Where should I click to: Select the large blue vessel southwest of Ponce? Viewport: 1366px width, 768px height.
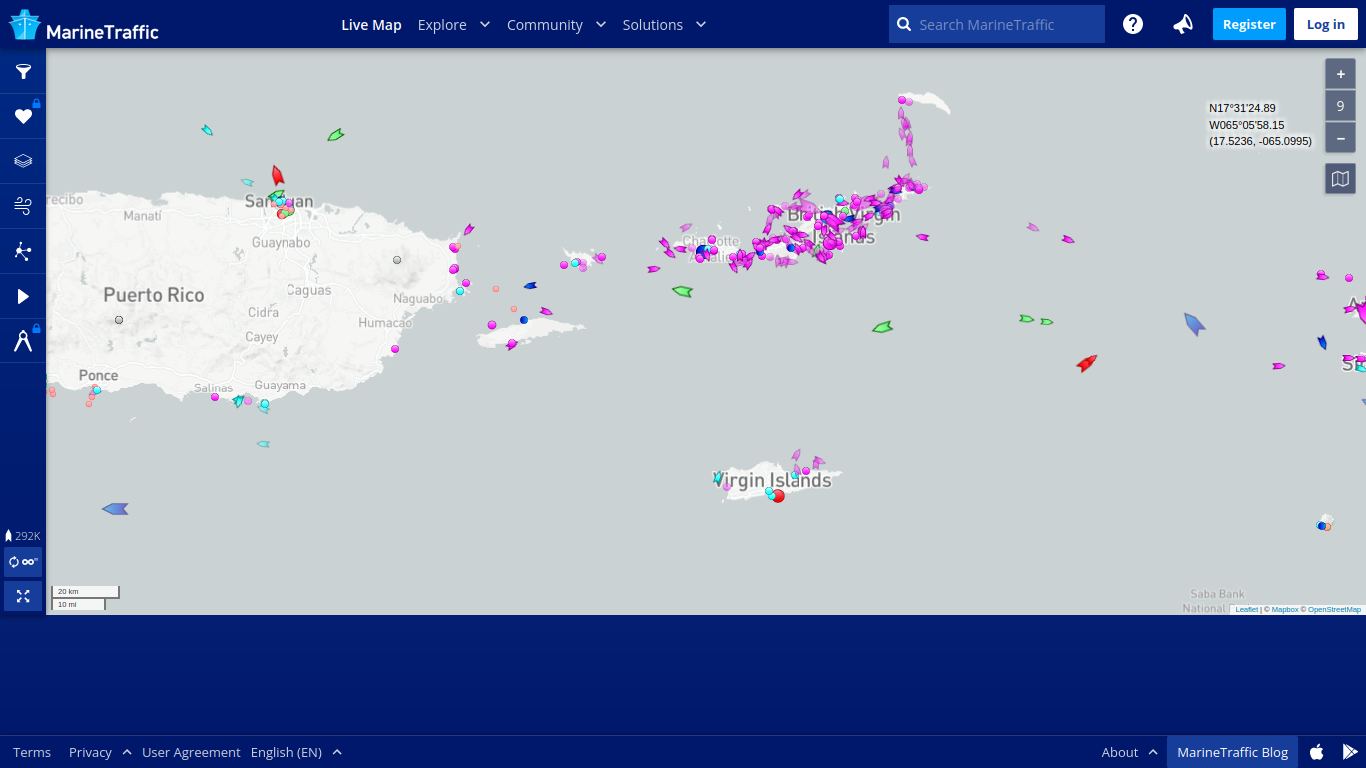tap(115, 509)
